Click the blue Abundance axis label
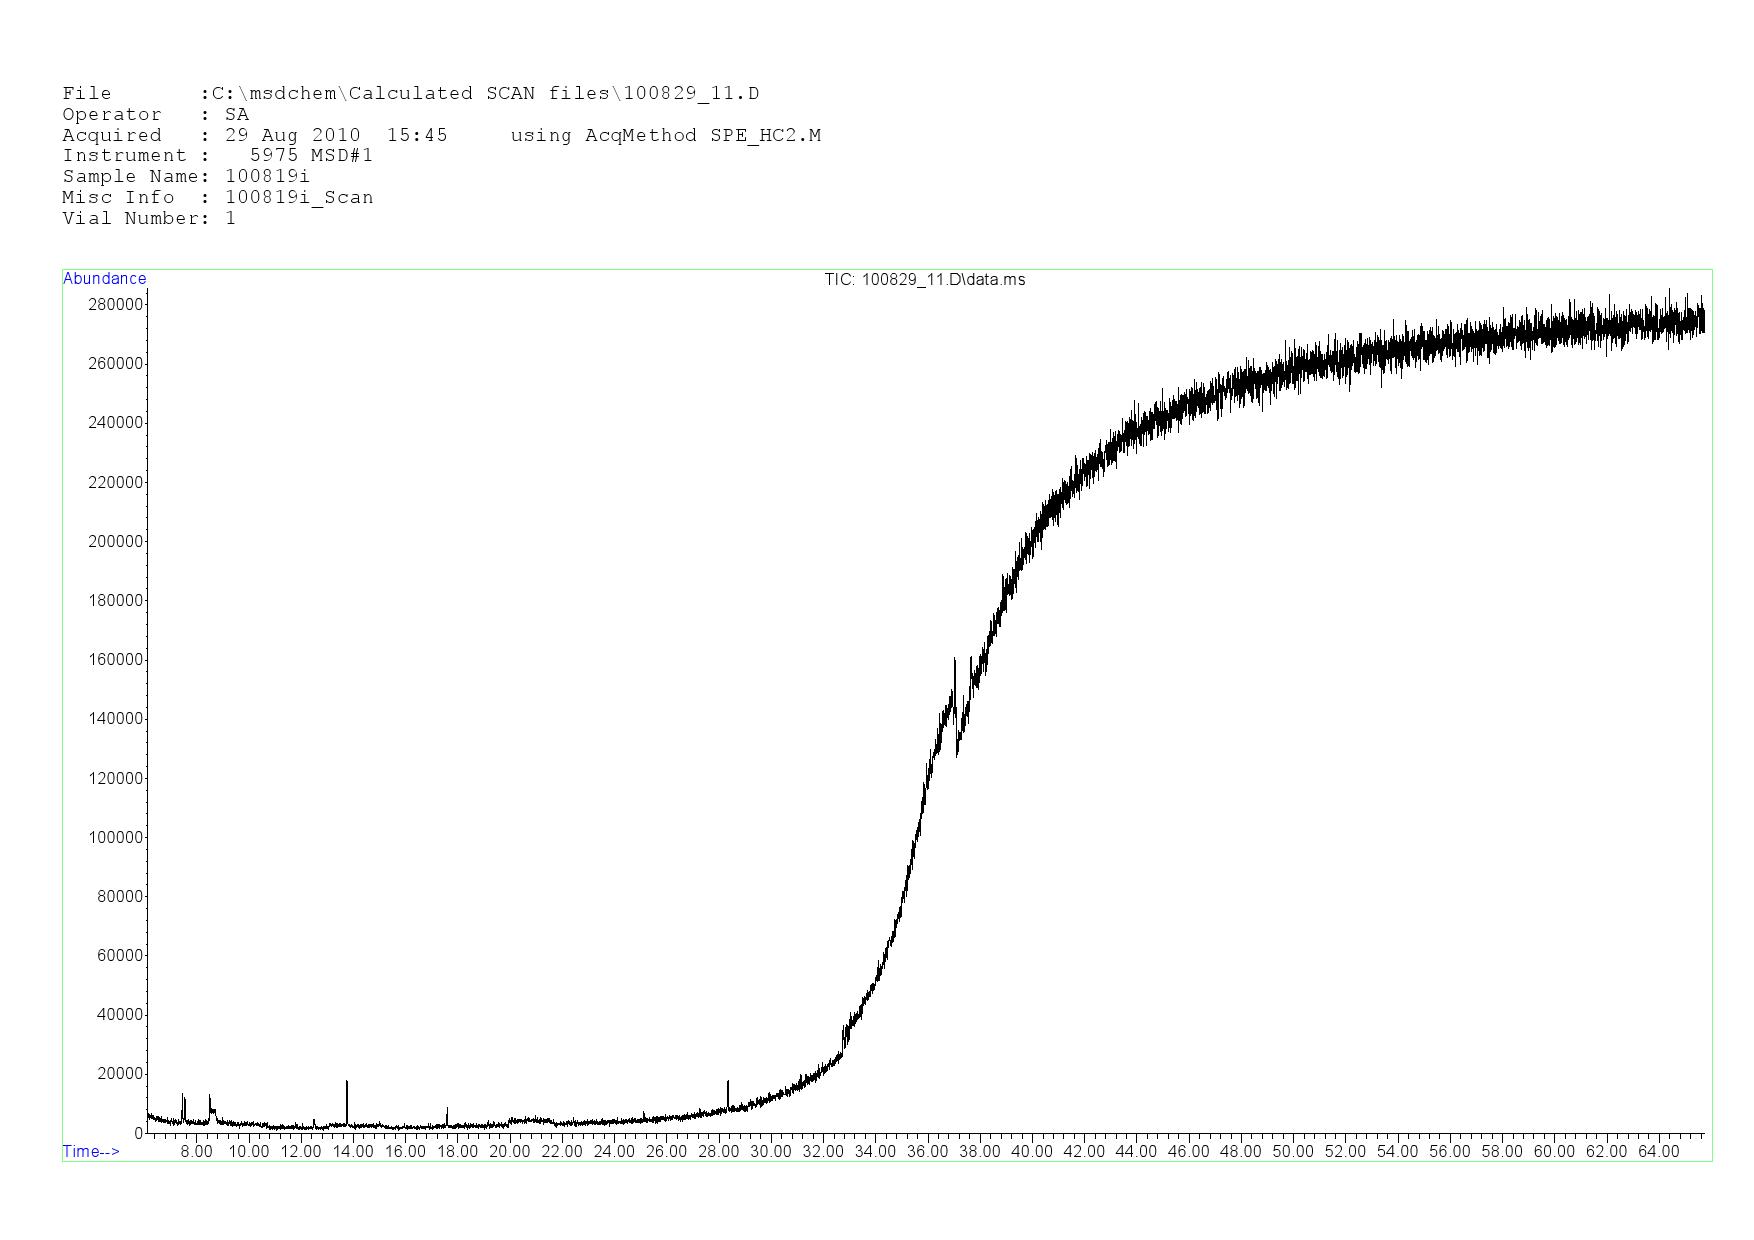The height and width of the screenshot is (1240, 1754). pyautogui.click(x=104, y=279)
